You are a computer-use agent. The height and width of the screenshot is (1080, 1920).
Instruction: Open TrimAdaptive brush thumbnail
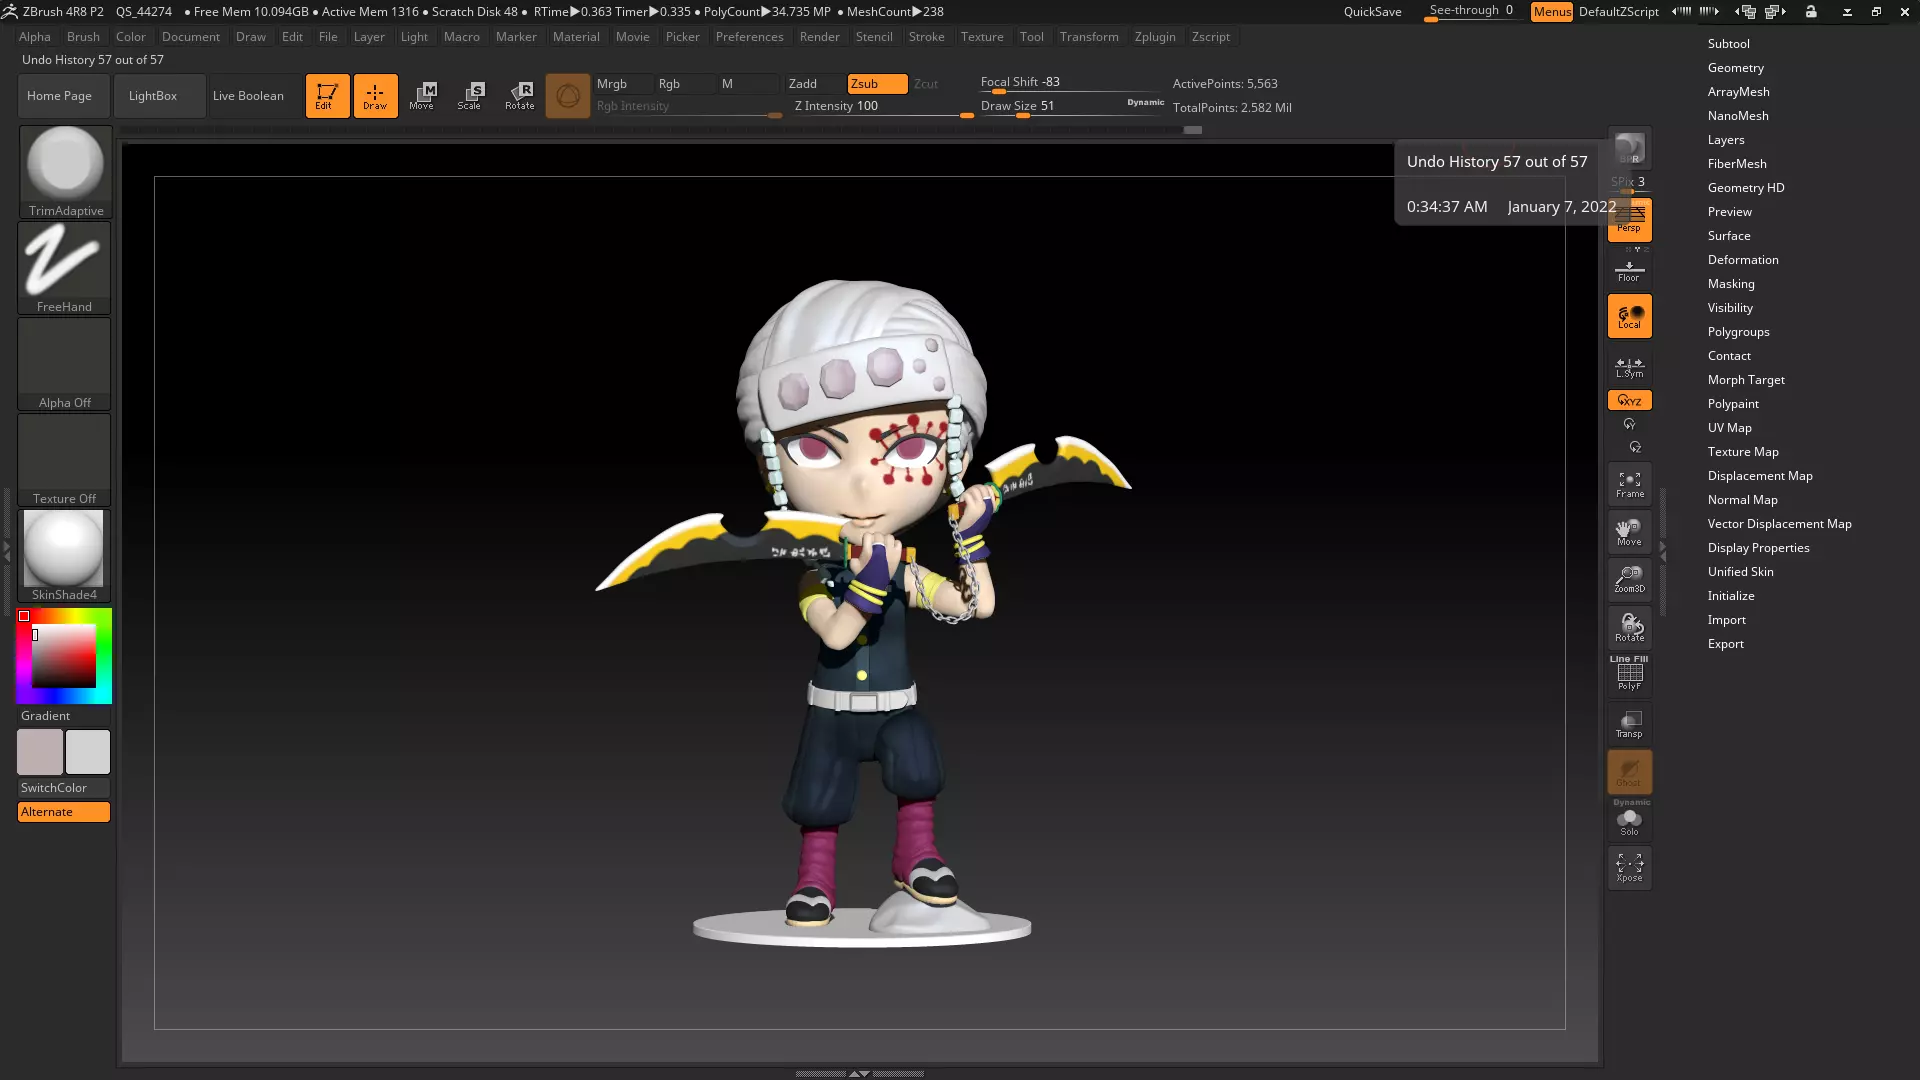point(65,172)
